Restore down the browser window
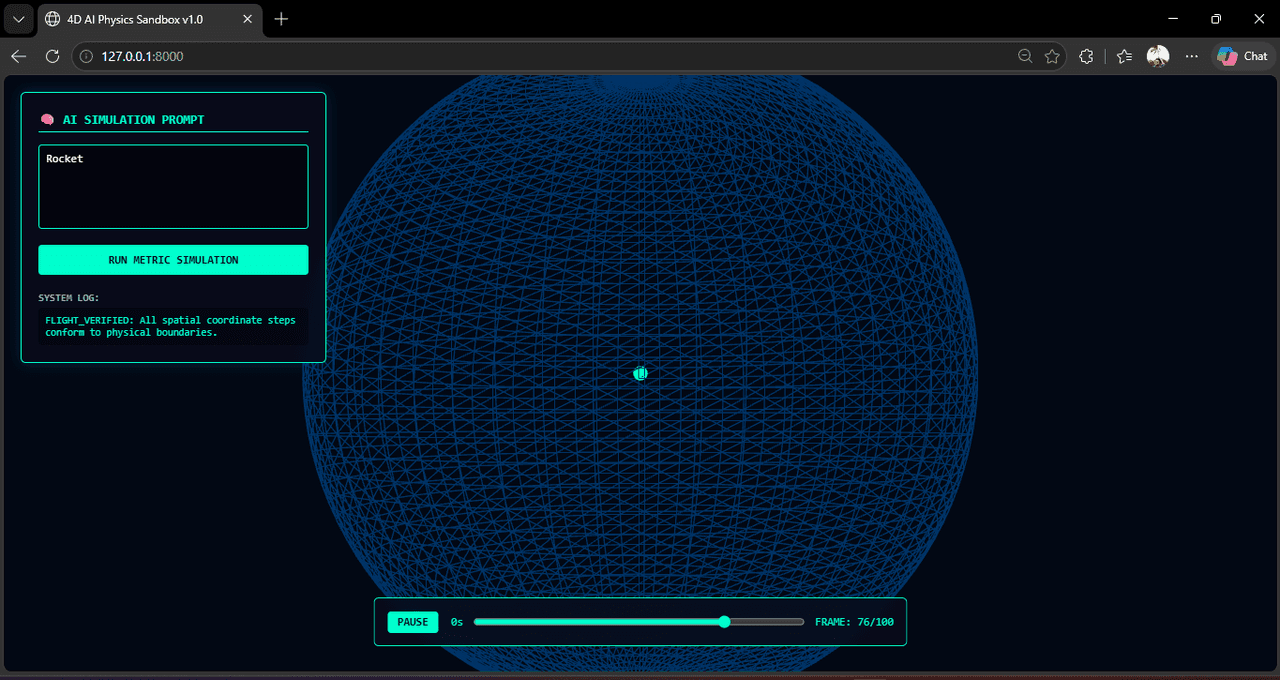The image size is (1280, 680). (x=1216, y=19)
